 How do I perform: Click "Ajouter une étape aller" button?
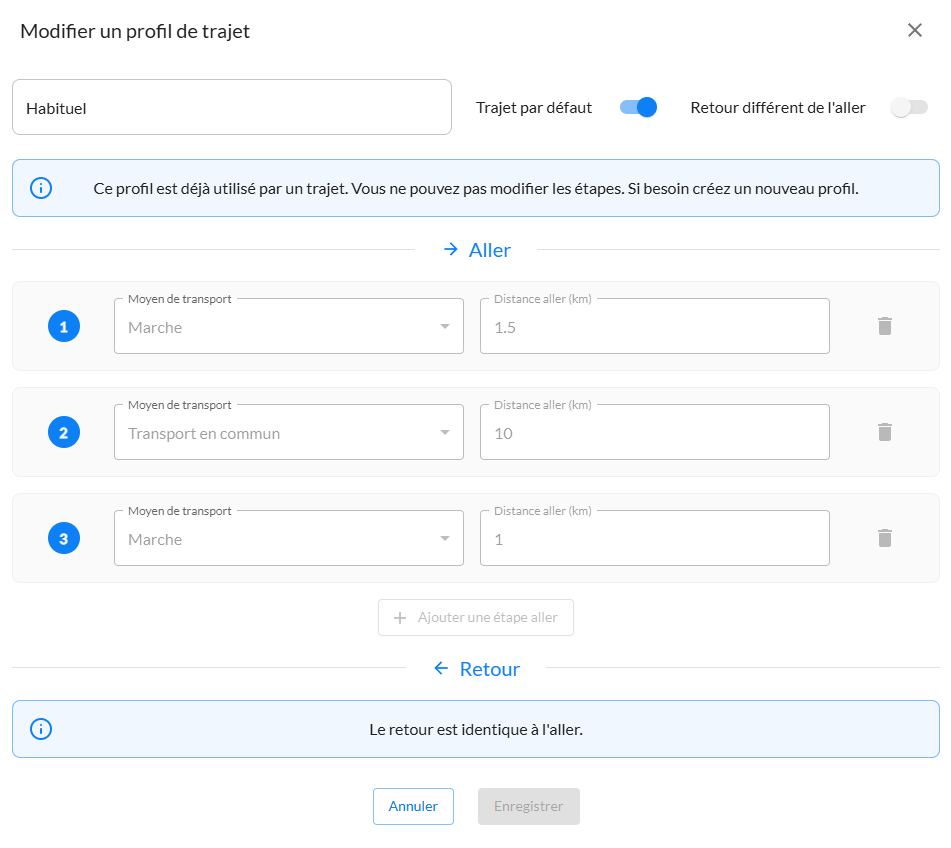476,618
